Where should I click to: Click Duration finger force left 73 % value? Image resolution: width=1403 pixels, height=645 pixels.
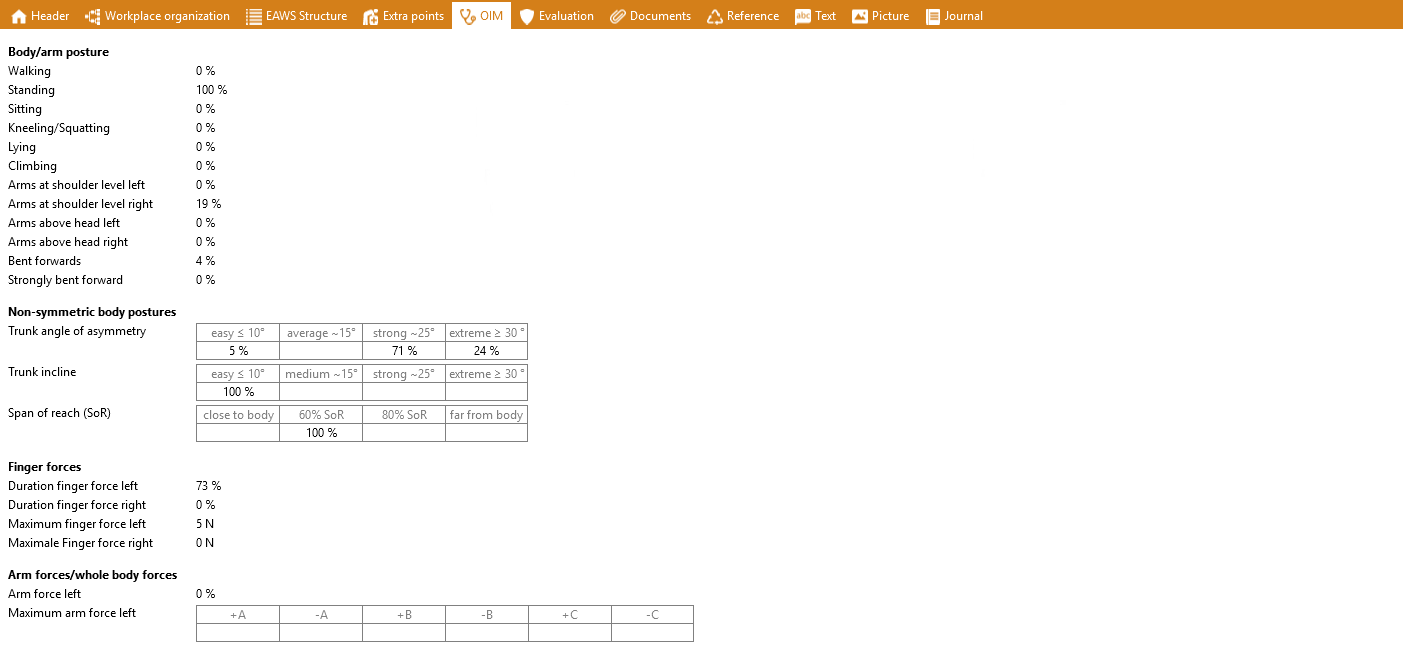(208, 486)
